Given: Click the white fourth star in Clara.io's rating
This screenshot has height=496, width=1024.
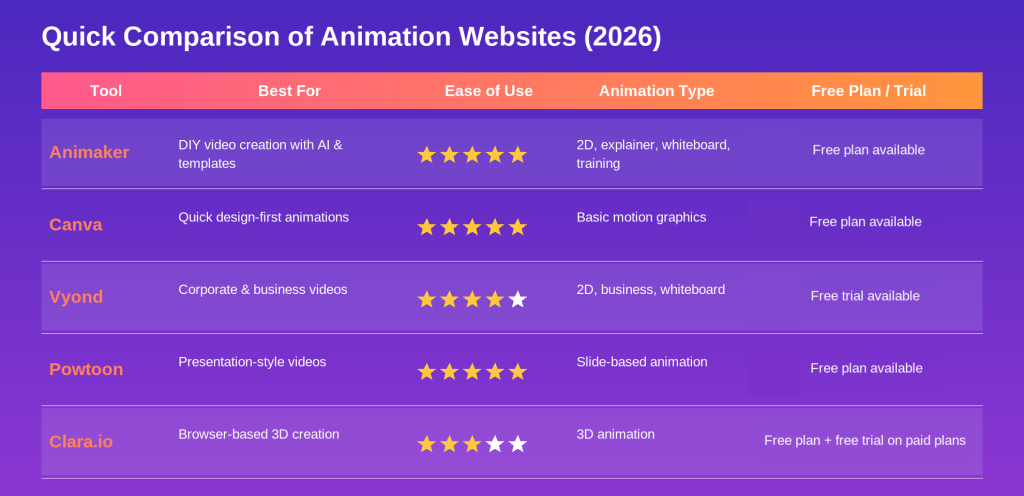Looking at the screenshot, I should point(495,444).
